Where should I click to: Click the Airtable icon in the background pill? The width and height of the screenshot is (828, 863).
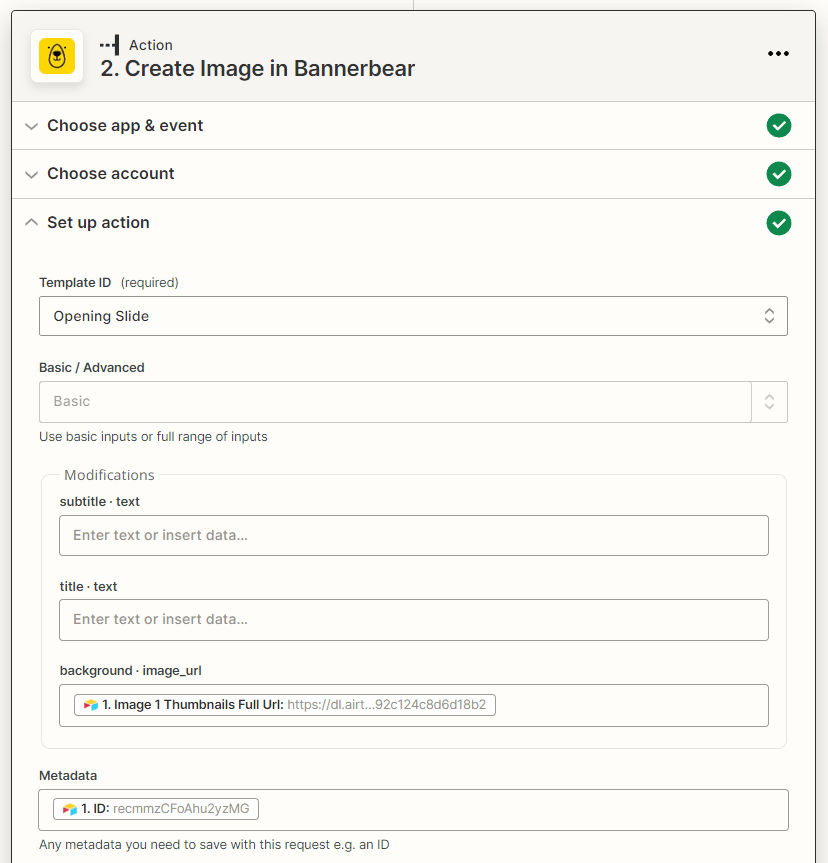(88, 704)
